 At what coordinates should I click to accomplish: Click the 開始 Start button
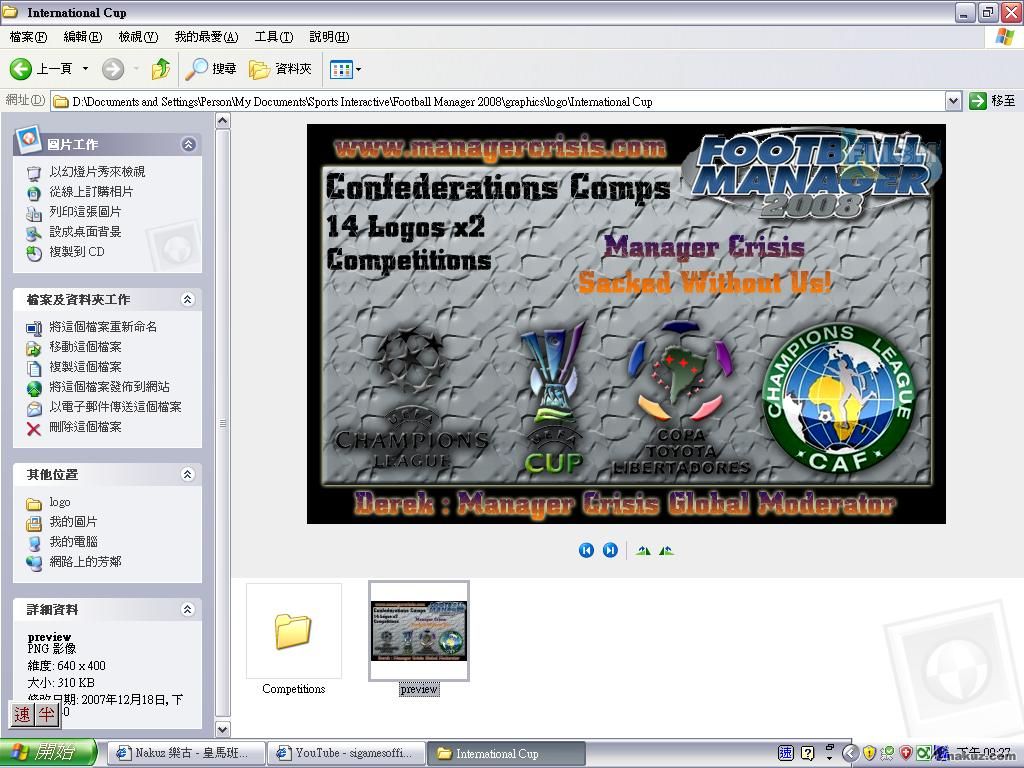49,753
